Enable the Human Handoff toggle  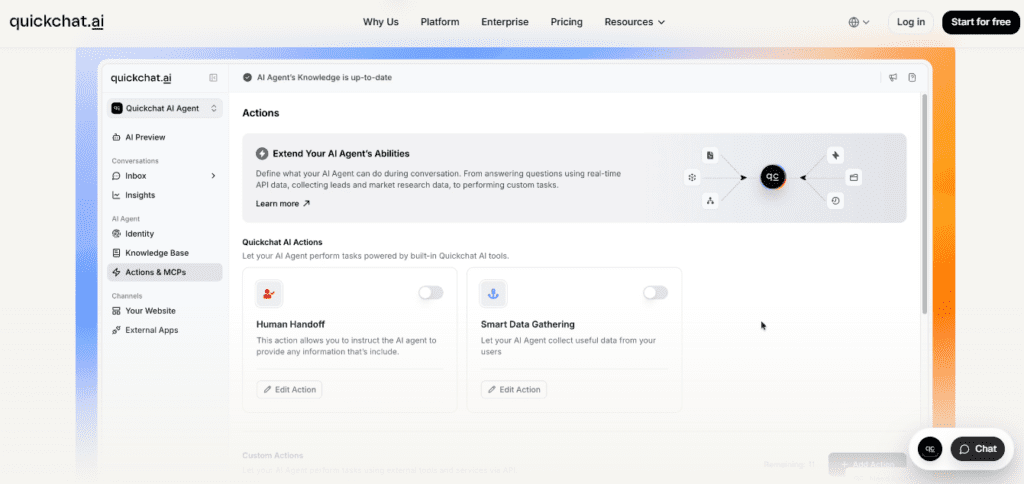[431, 293]
